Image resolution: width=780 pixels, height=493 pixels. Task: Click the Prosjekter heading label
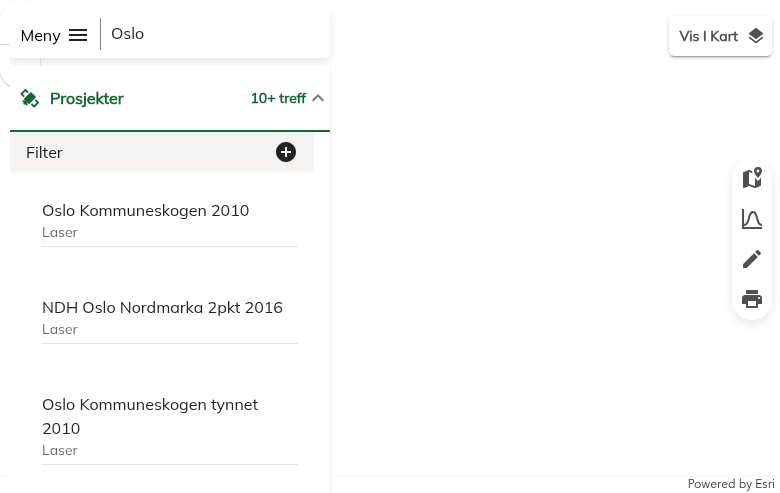(87, 98)
